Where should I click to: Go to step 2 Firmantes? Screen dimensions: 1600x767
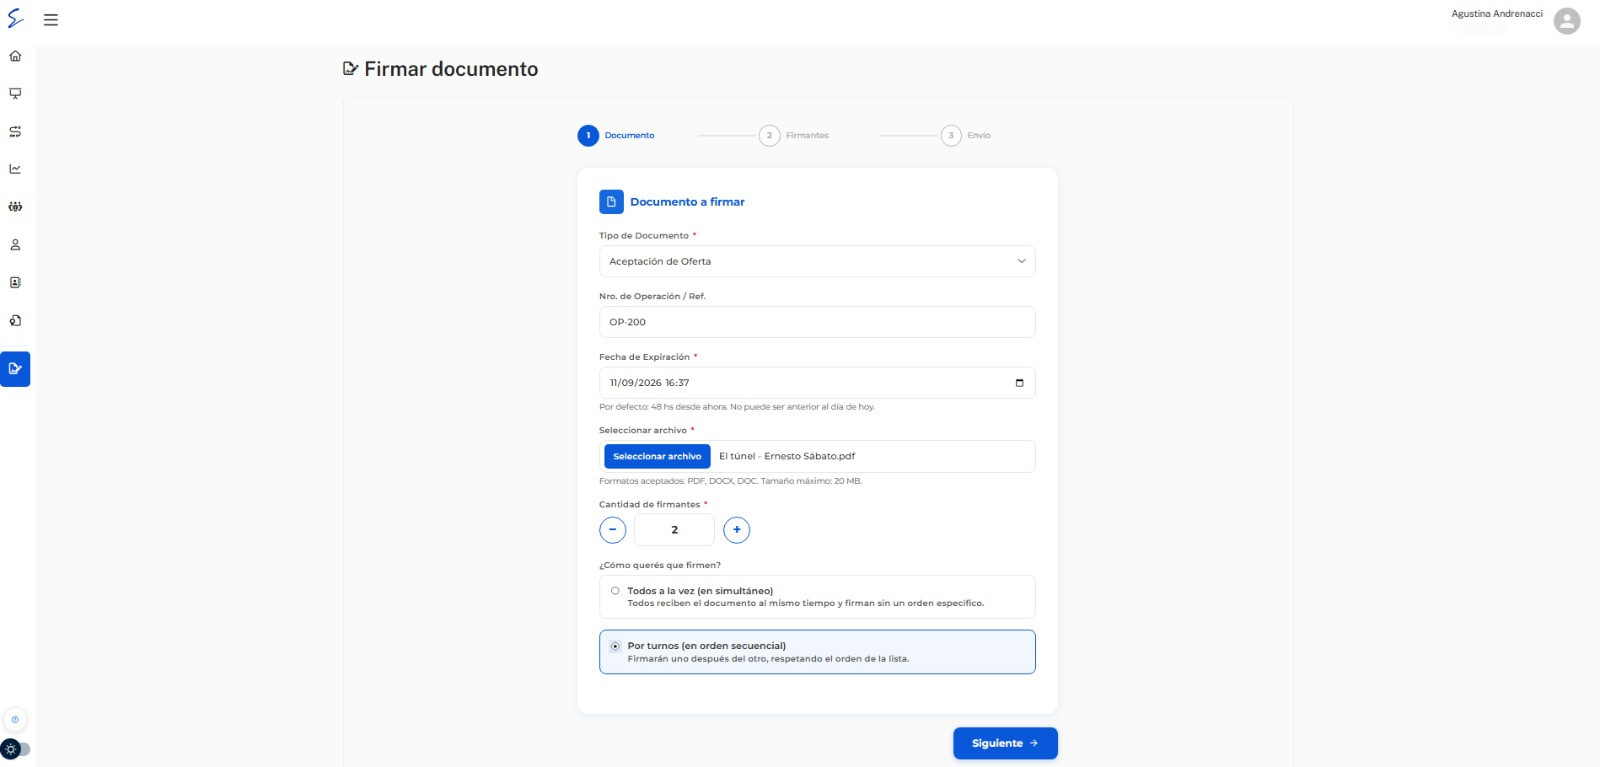[794, 135]
